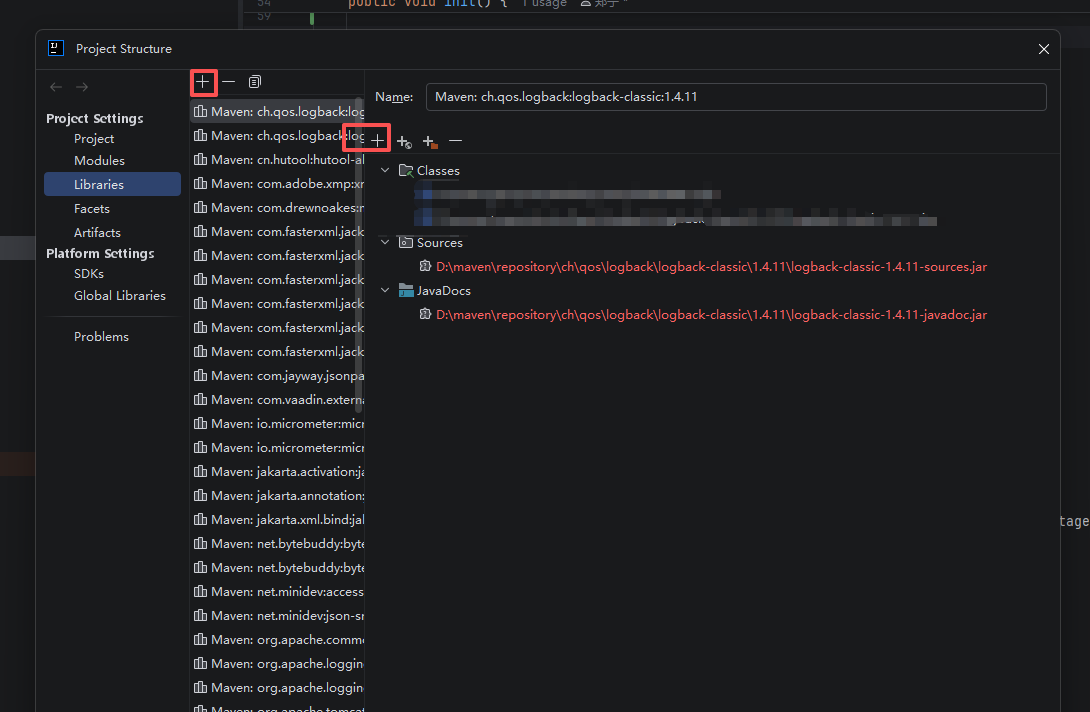Copy the selected library

pos(255,82)
